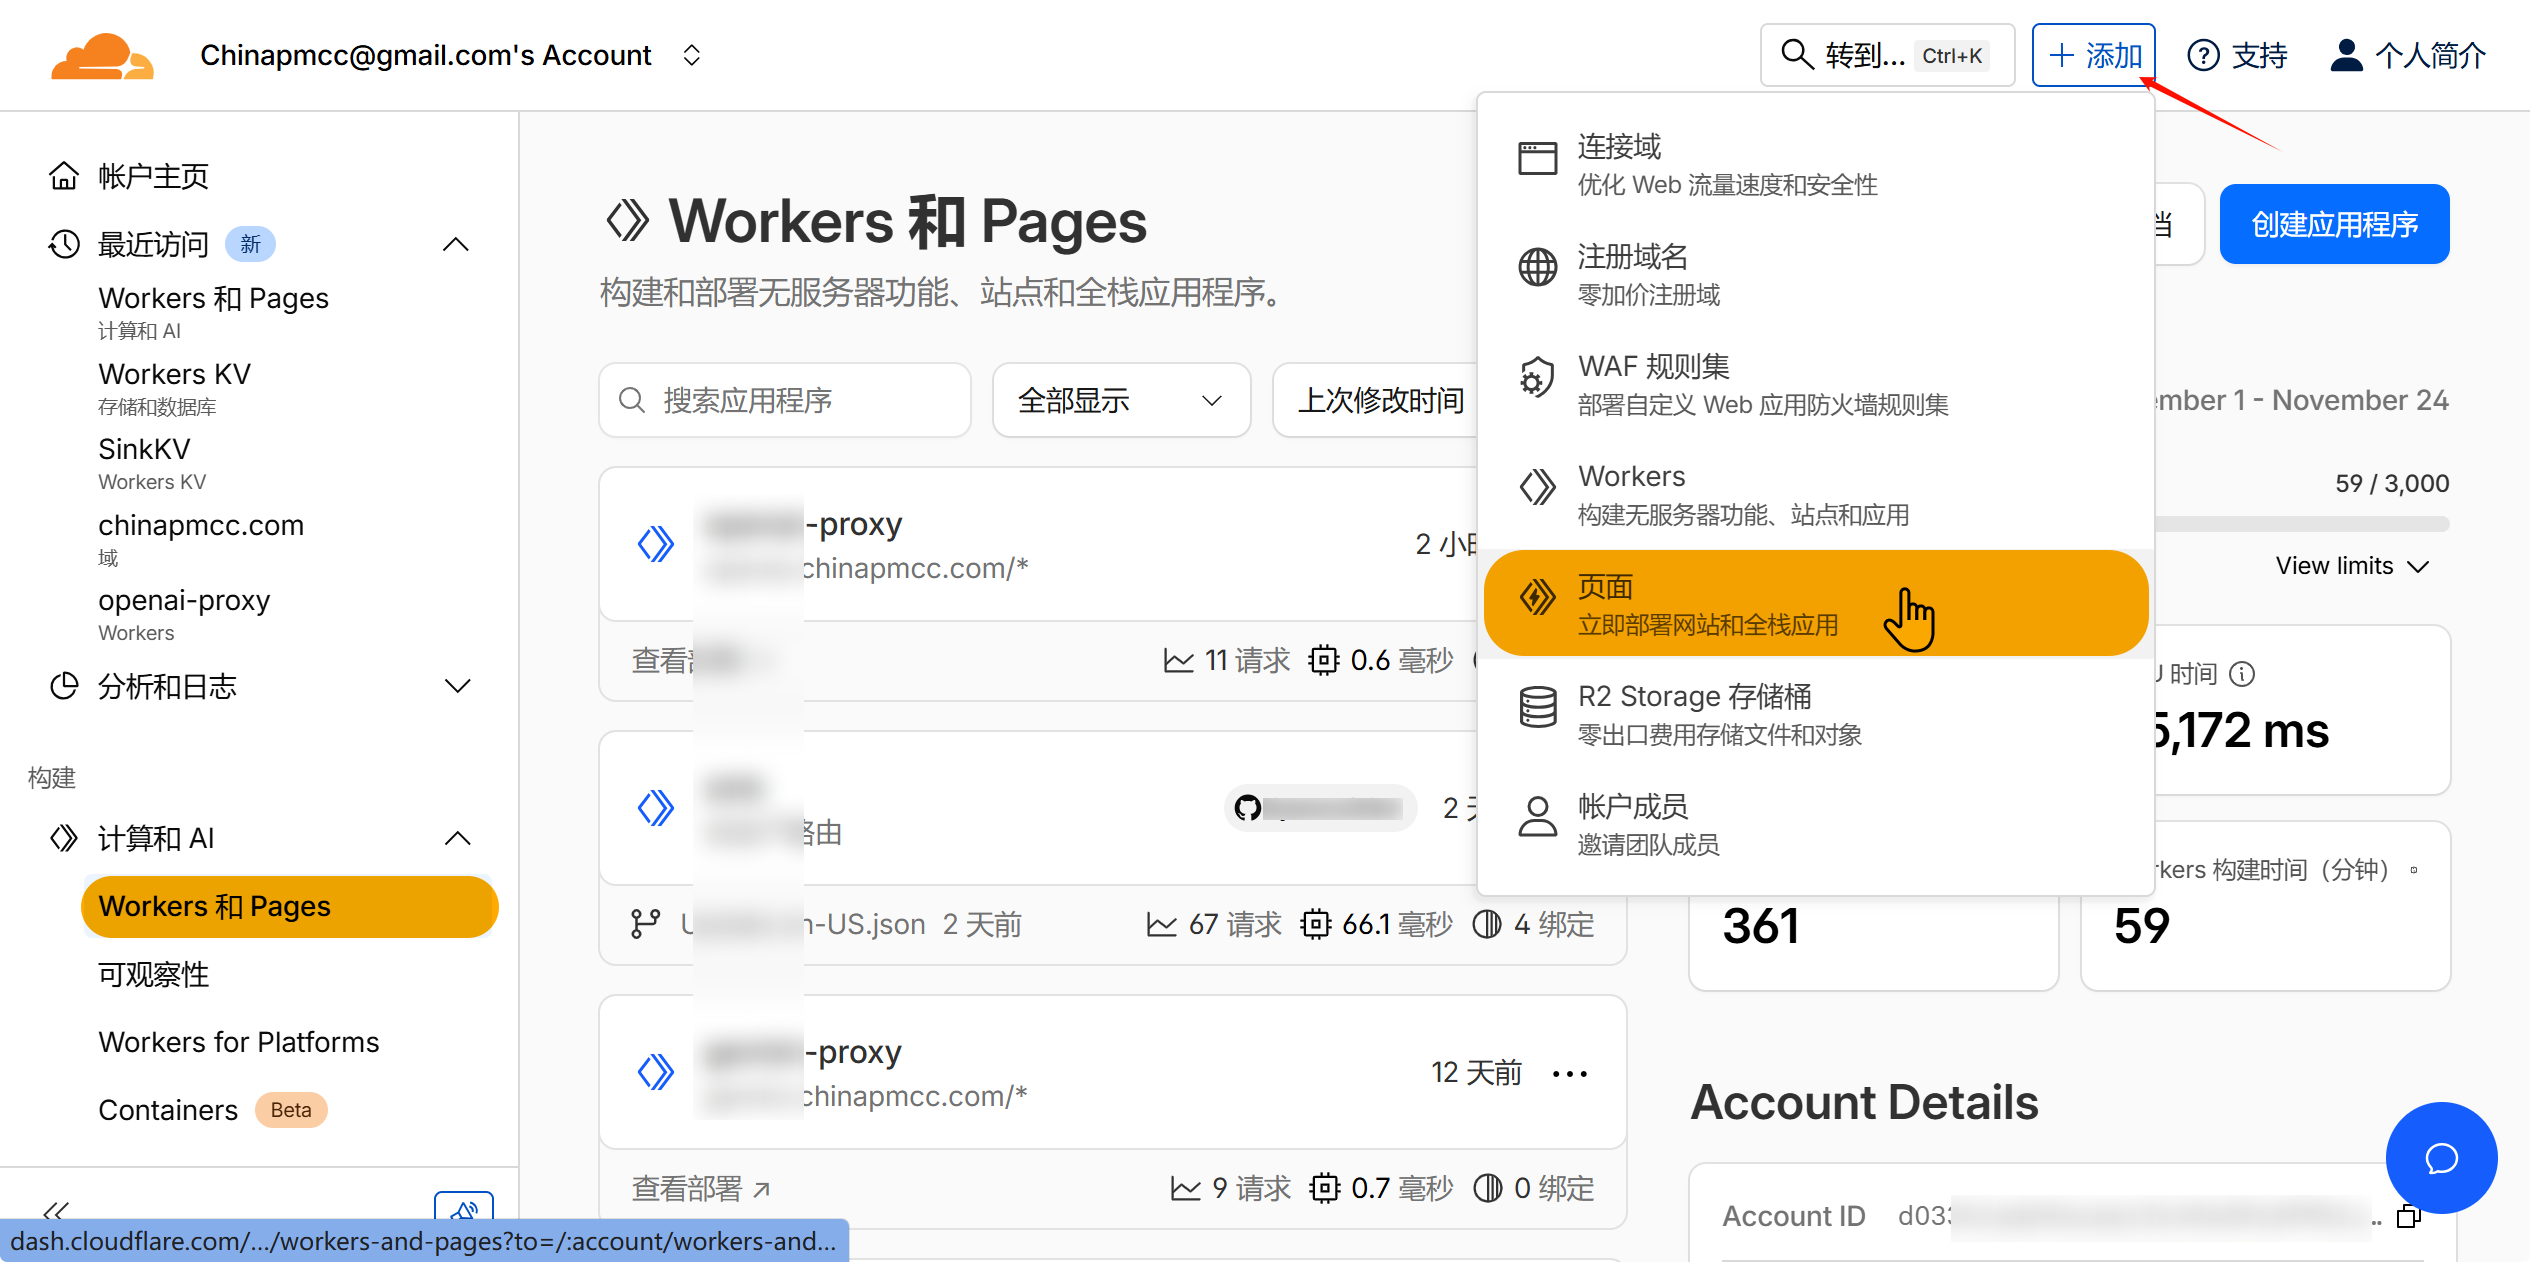
Task: Expand the 分析和日志 section
Action: 457,686
